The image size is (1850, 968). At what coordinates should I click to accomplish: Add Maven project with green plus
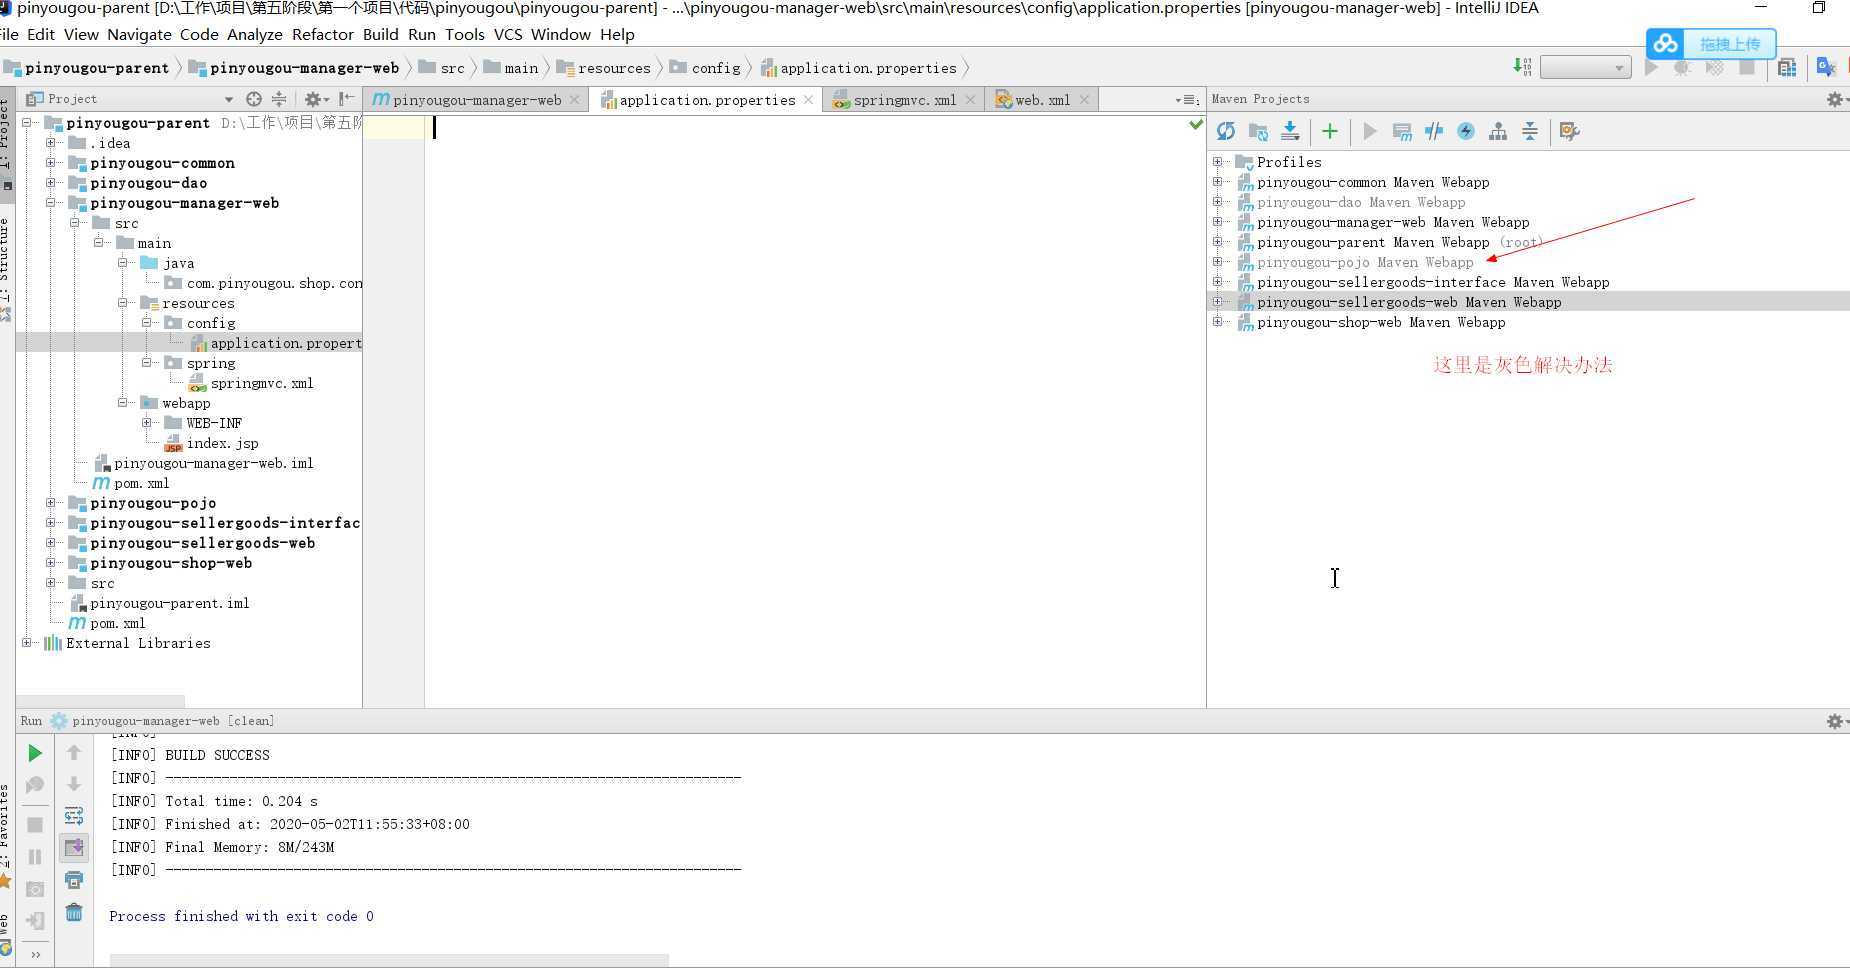tap(1330, 131)
